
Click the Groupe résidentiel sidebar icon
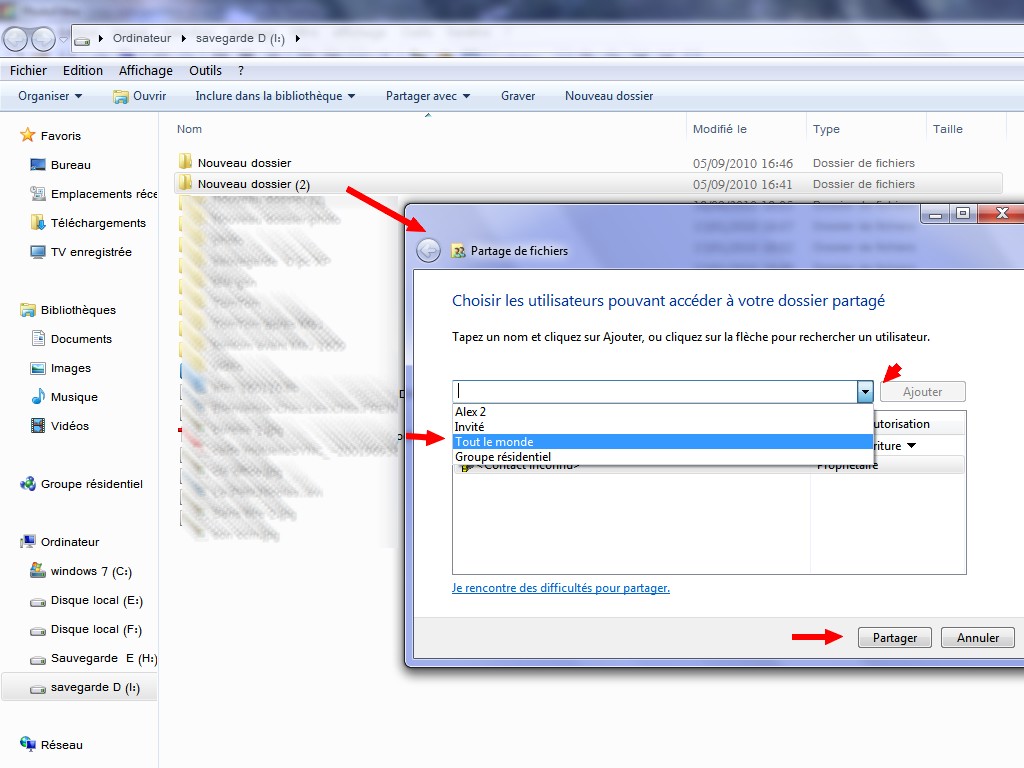tap(28, 484)
